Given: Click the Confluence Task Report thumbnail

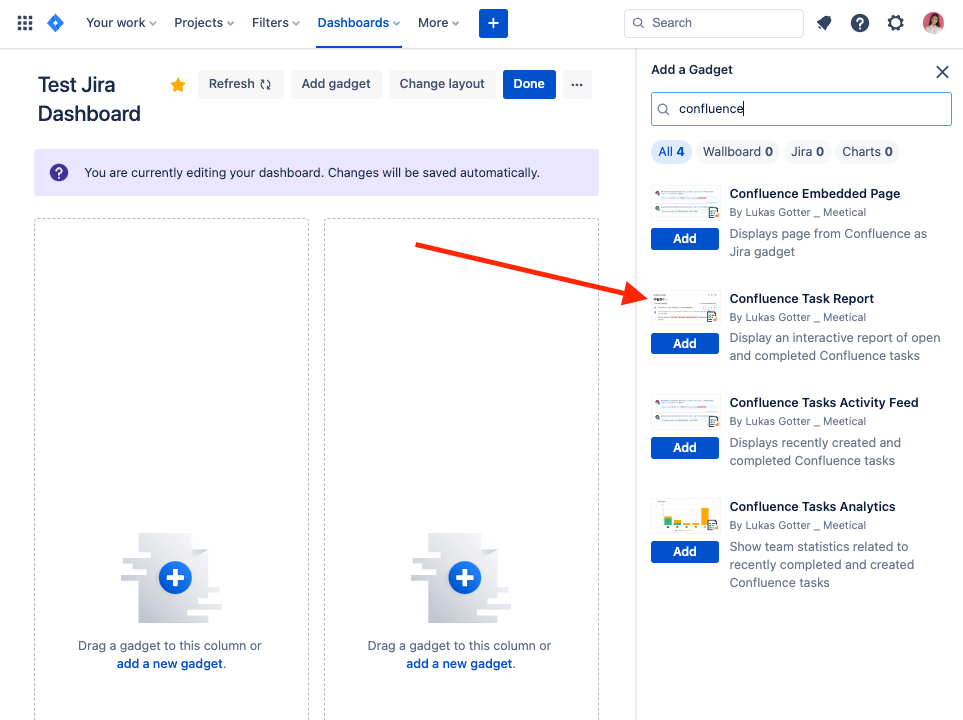Looking at the screenshot, I should [x=685, y=307].
